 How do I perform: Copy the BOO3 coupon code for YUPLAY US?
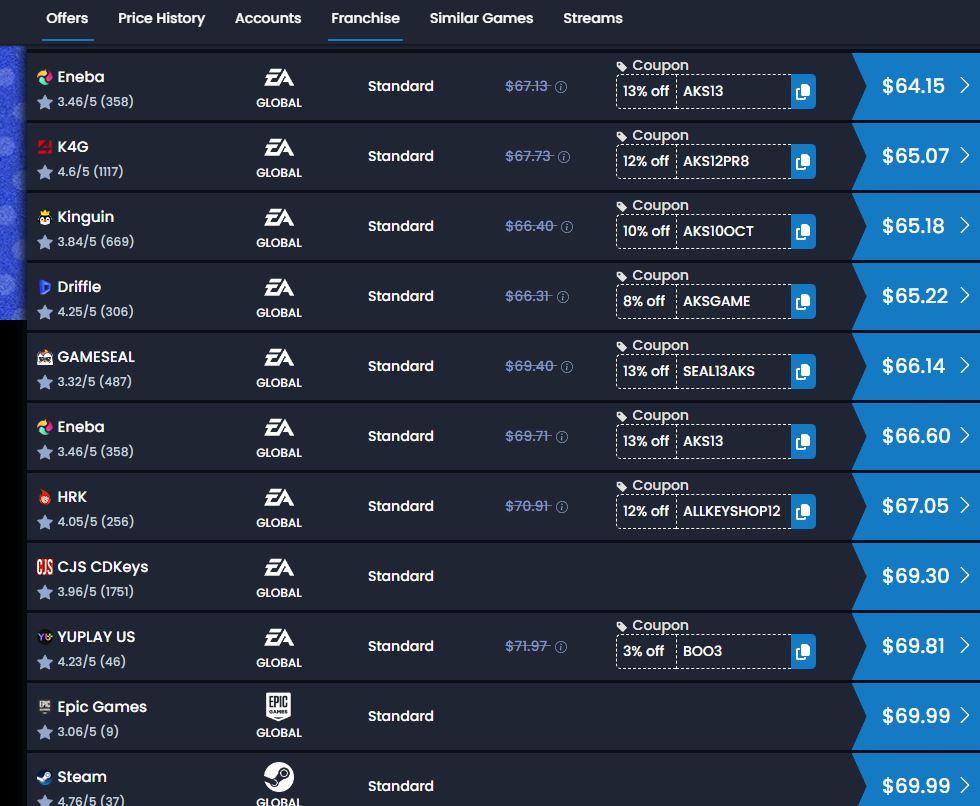803,652
